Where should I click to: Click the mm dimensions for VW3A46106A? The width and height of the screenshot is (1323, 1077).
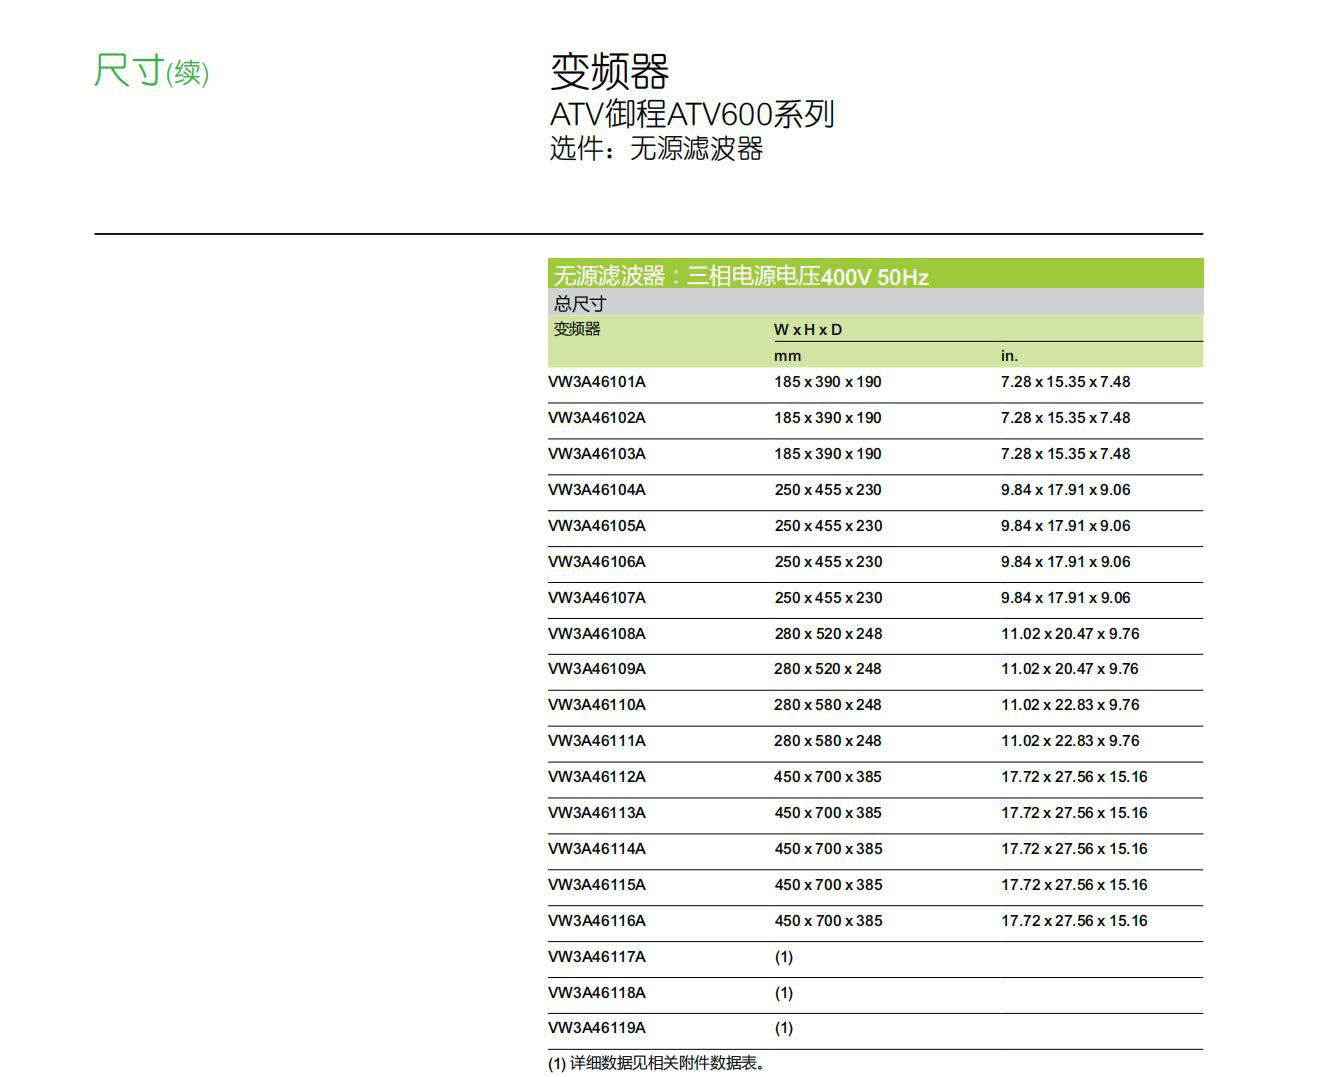(828, 562)
